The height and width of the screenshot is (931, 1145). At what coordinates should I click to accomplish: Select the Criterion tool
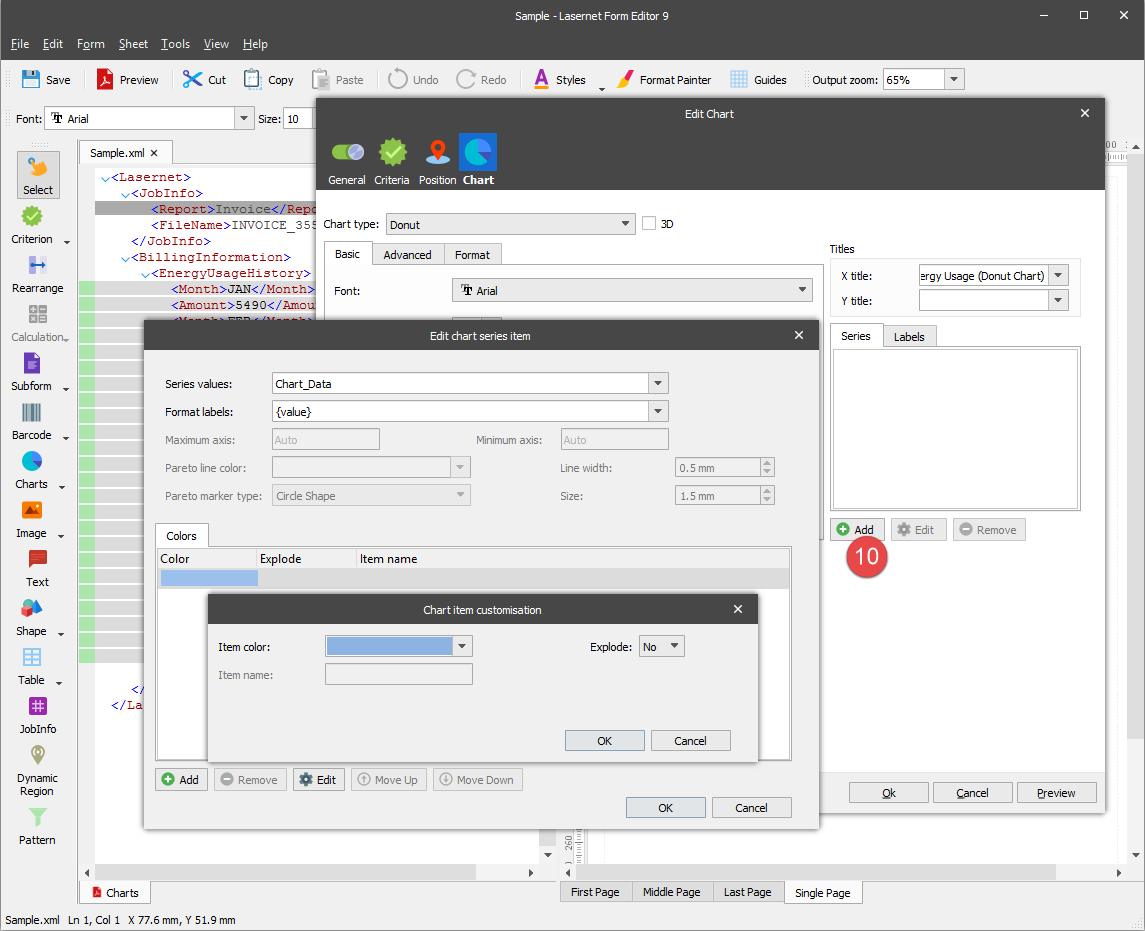32,224
